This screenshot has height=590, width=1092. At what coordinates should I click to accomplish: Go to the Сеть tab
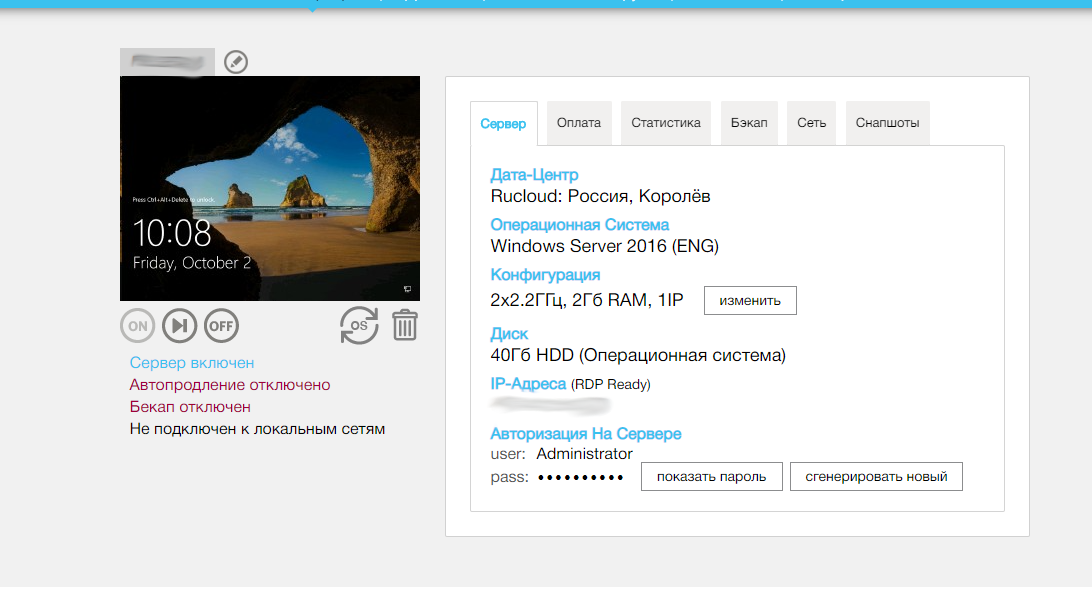click(811, 123)
